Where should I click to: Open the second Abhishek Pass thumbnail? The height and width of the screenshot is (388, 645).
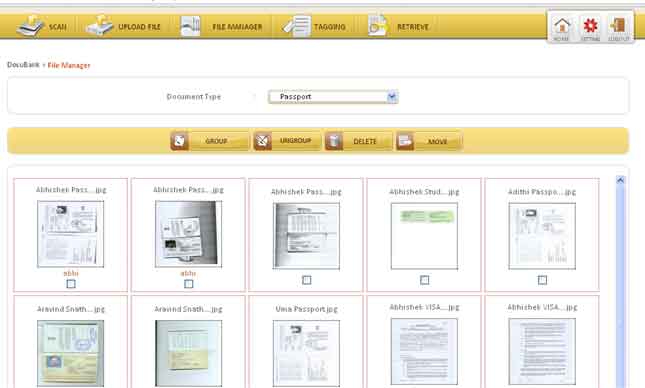click(188, 234)
